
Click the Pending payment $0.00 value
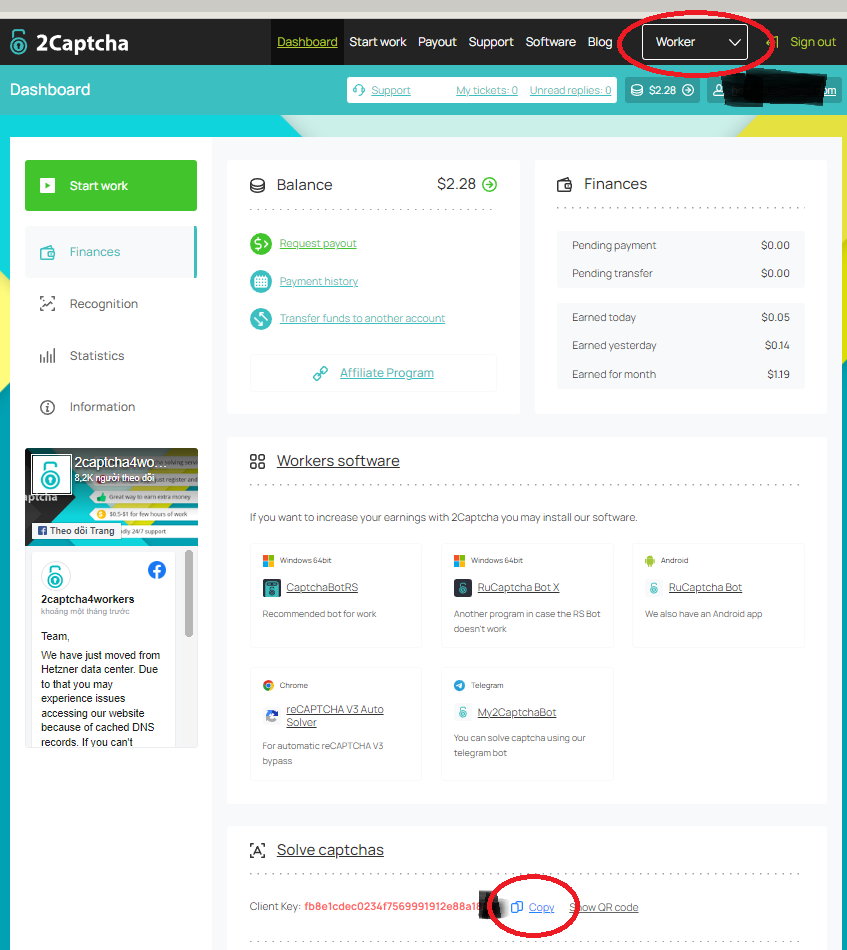coord(775,245)
